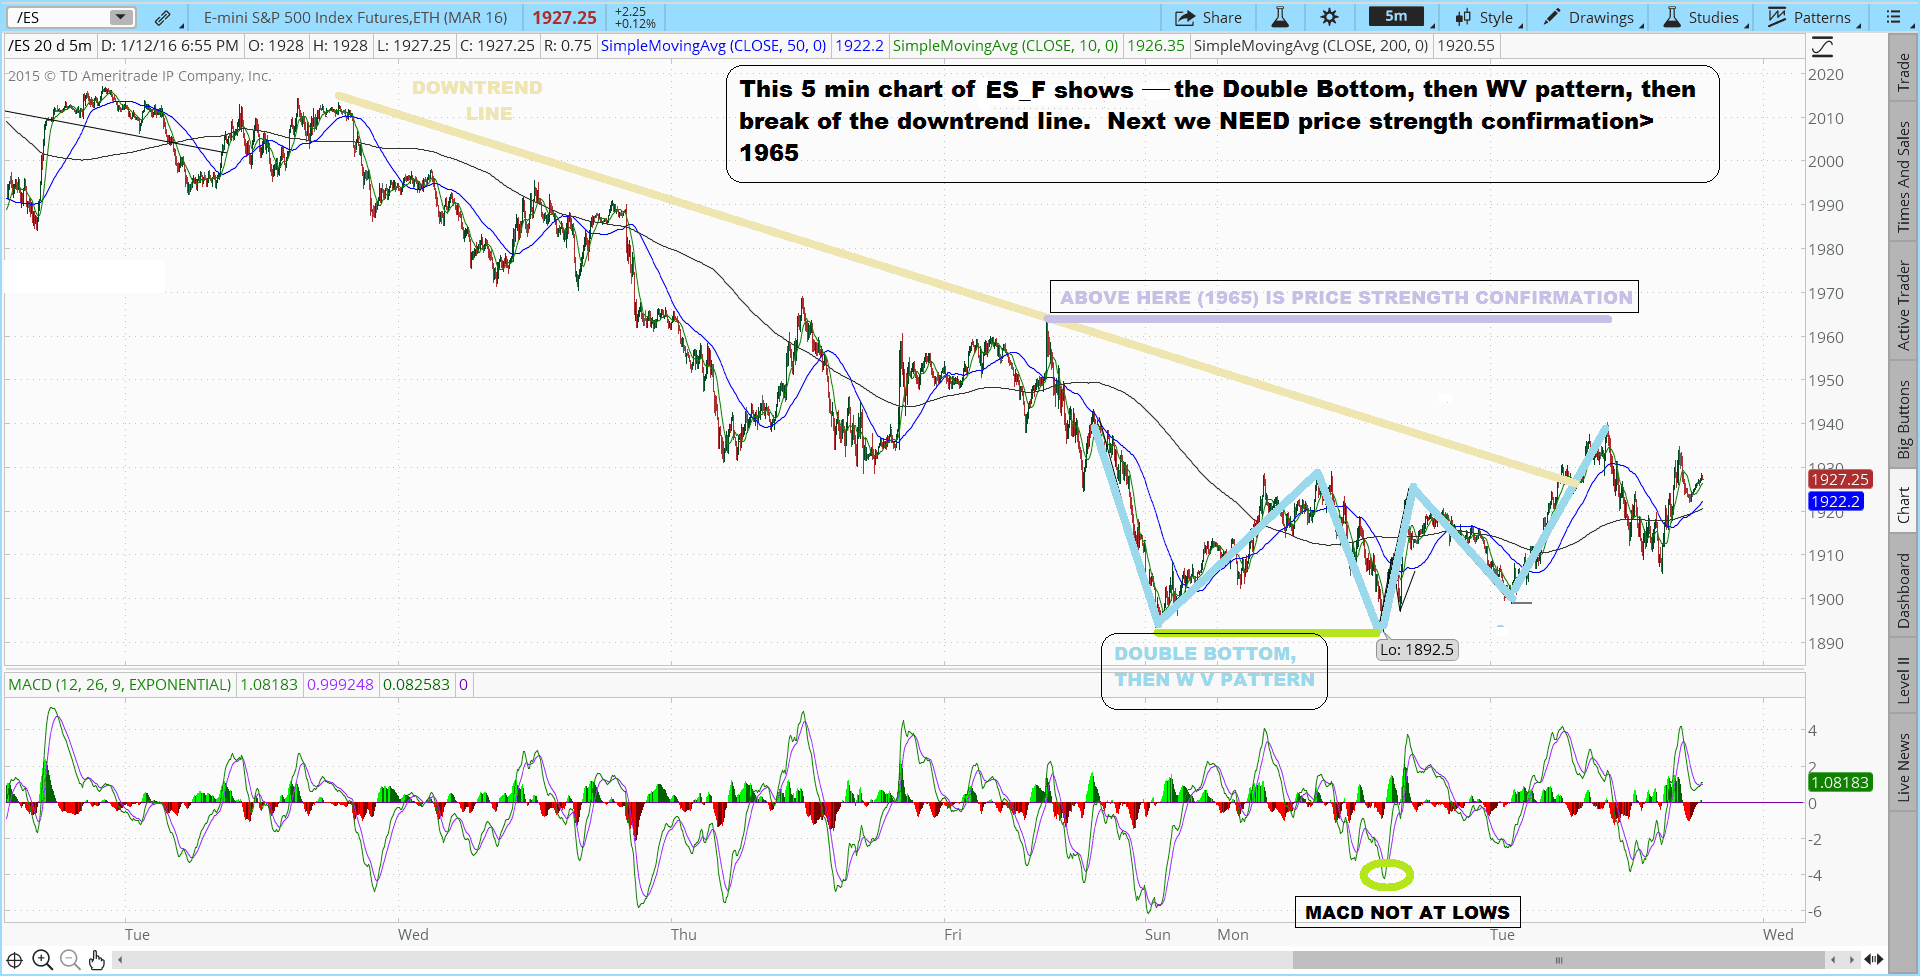Click the horizontal scrollbar thumb
Image resolution: width=1920 pixels, height=976 pixels.
[1557, 960]
